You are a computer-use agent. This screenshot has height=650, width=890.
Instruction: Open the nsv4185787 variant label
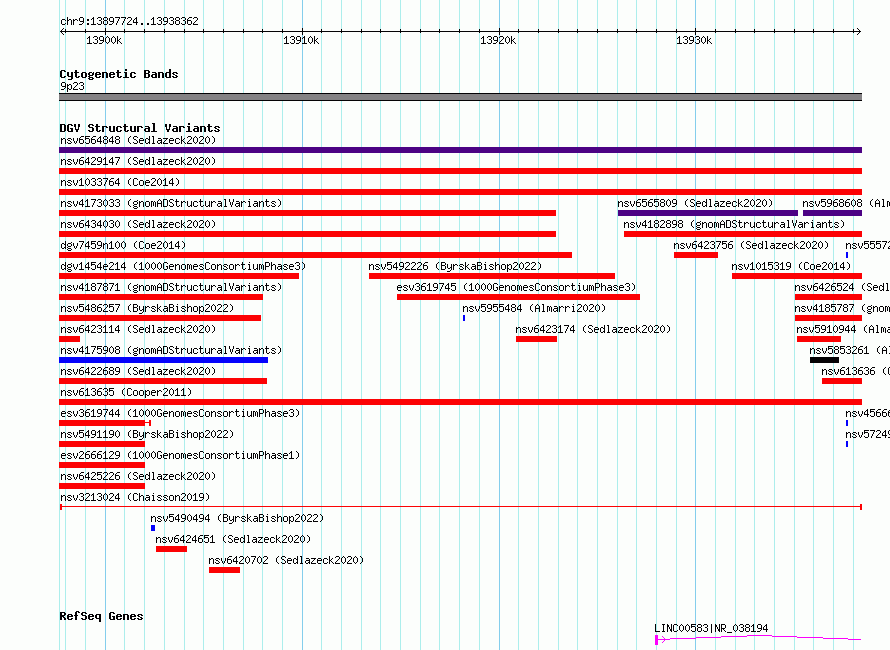(x=842, y=308)
